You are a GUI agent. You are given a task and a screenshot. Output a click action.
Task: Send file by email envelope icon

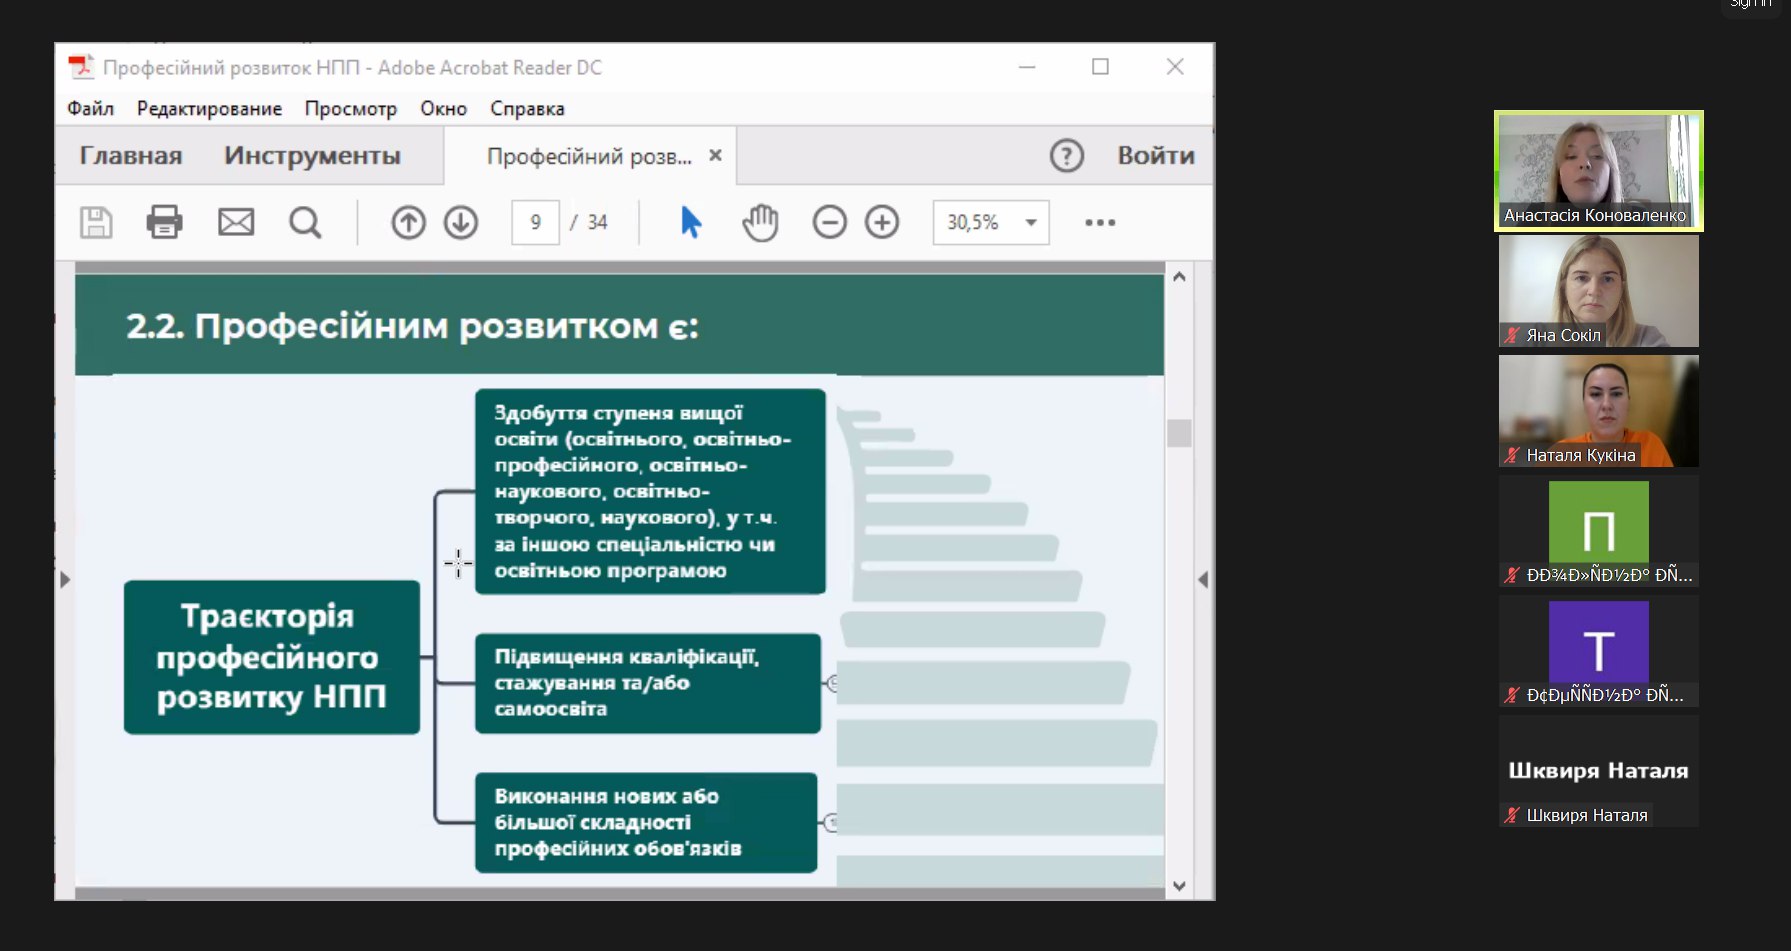pyautogui.click(x=236, y=222)
